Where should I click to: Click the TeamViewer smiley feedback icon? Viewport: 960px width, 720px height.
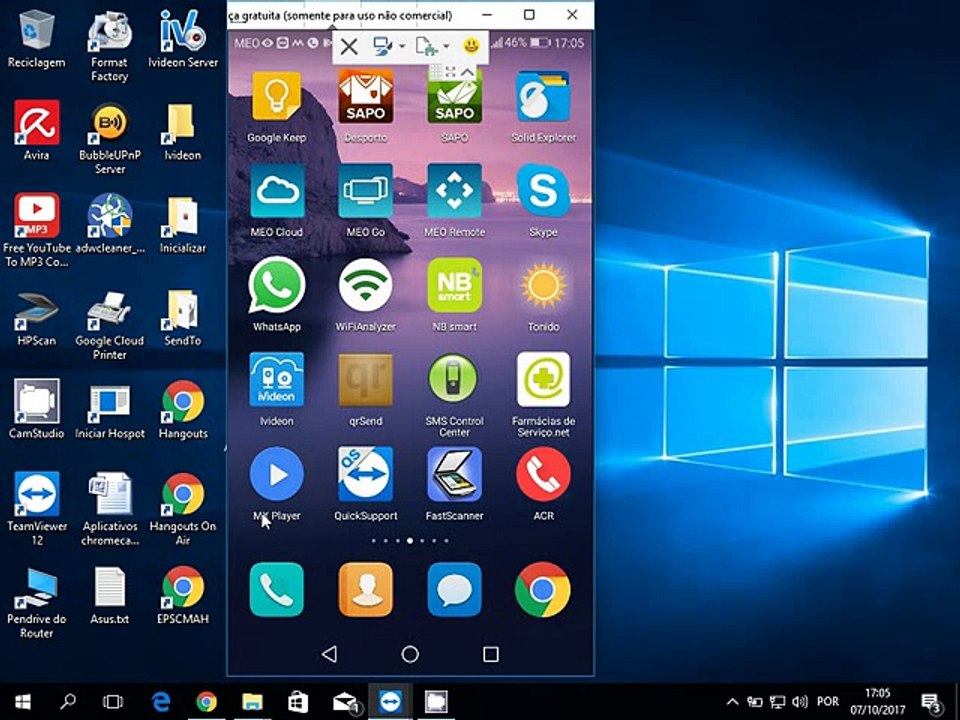471,45
